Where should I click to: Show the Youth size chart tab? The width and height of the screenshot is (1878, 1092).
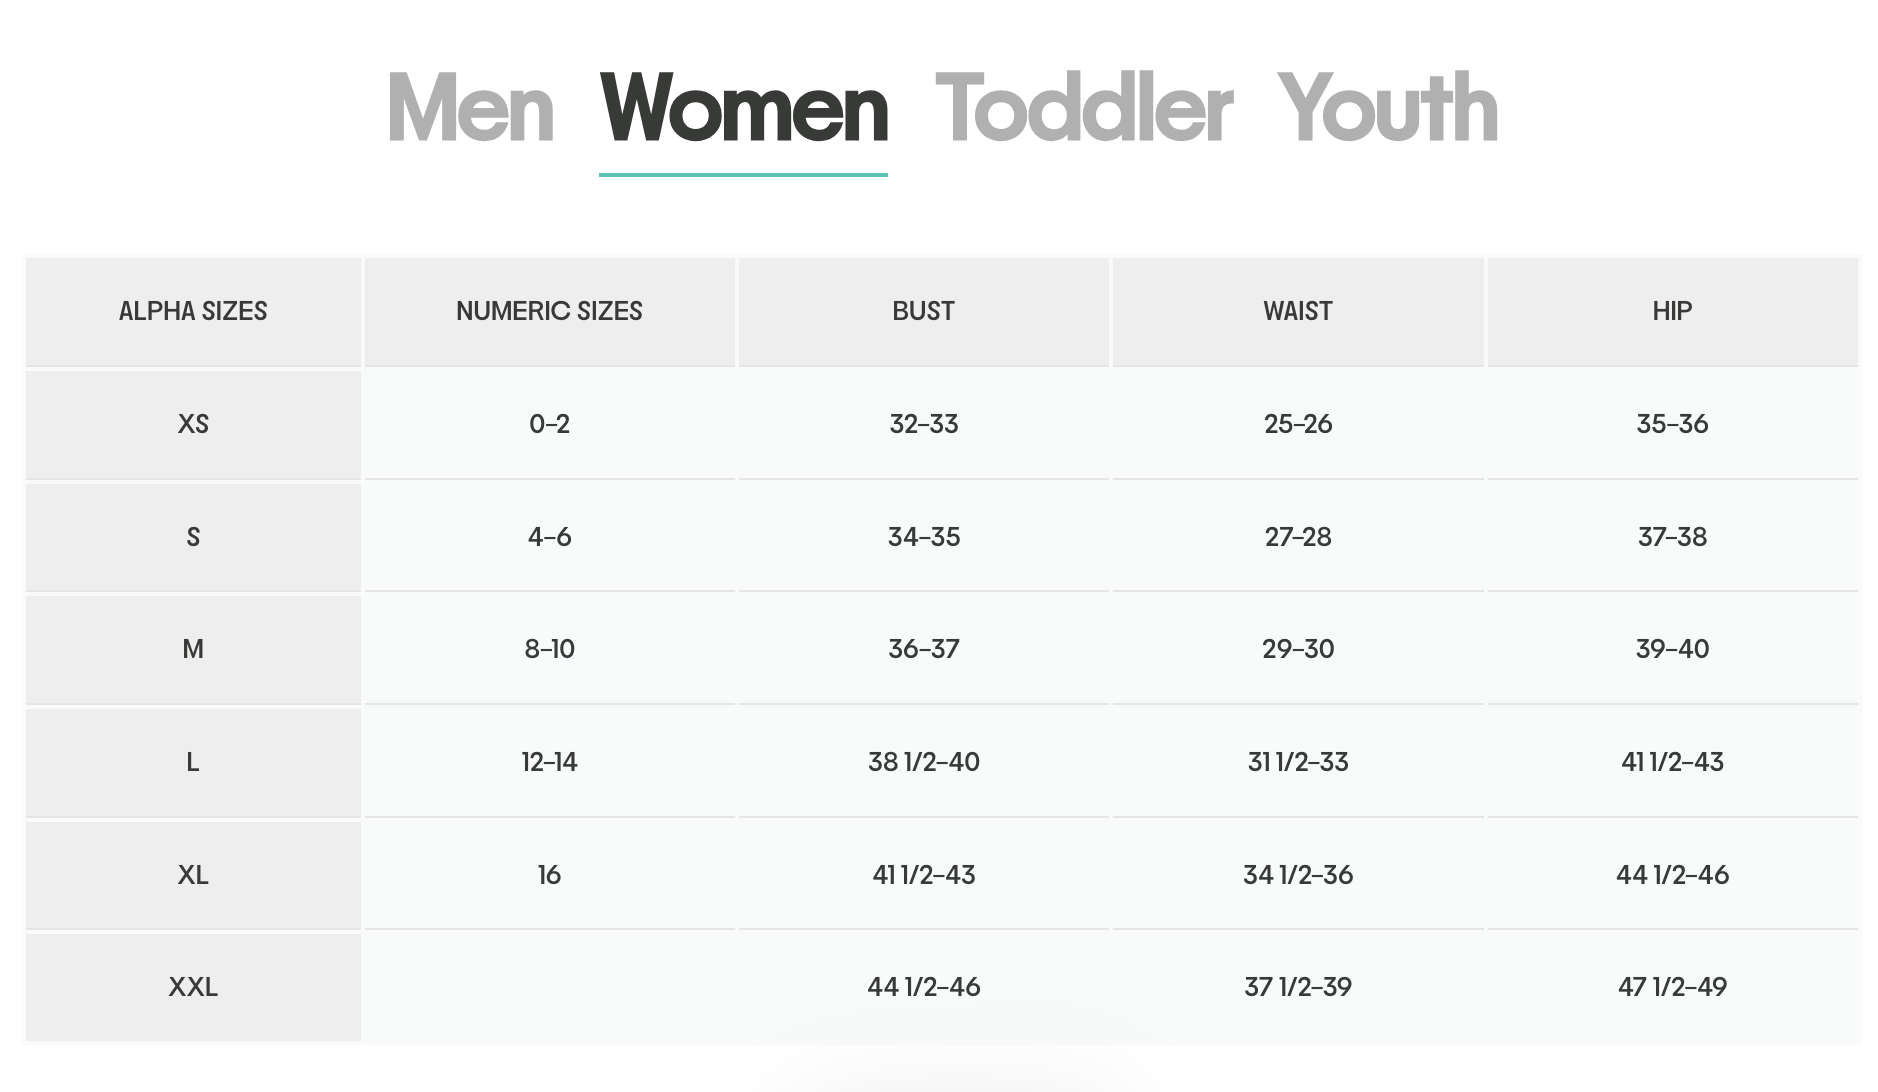pyautogui.click(x=1387, y=109)
